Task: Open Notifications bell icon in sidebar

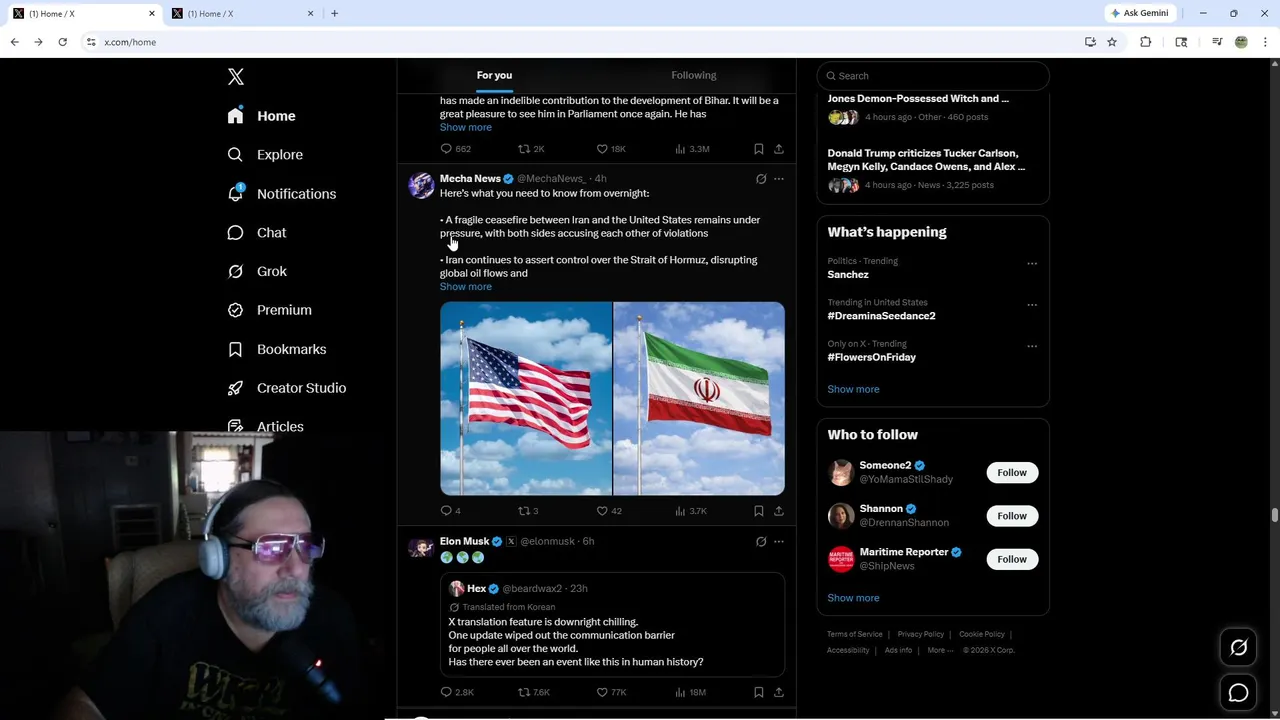Action: click(236, 193)
